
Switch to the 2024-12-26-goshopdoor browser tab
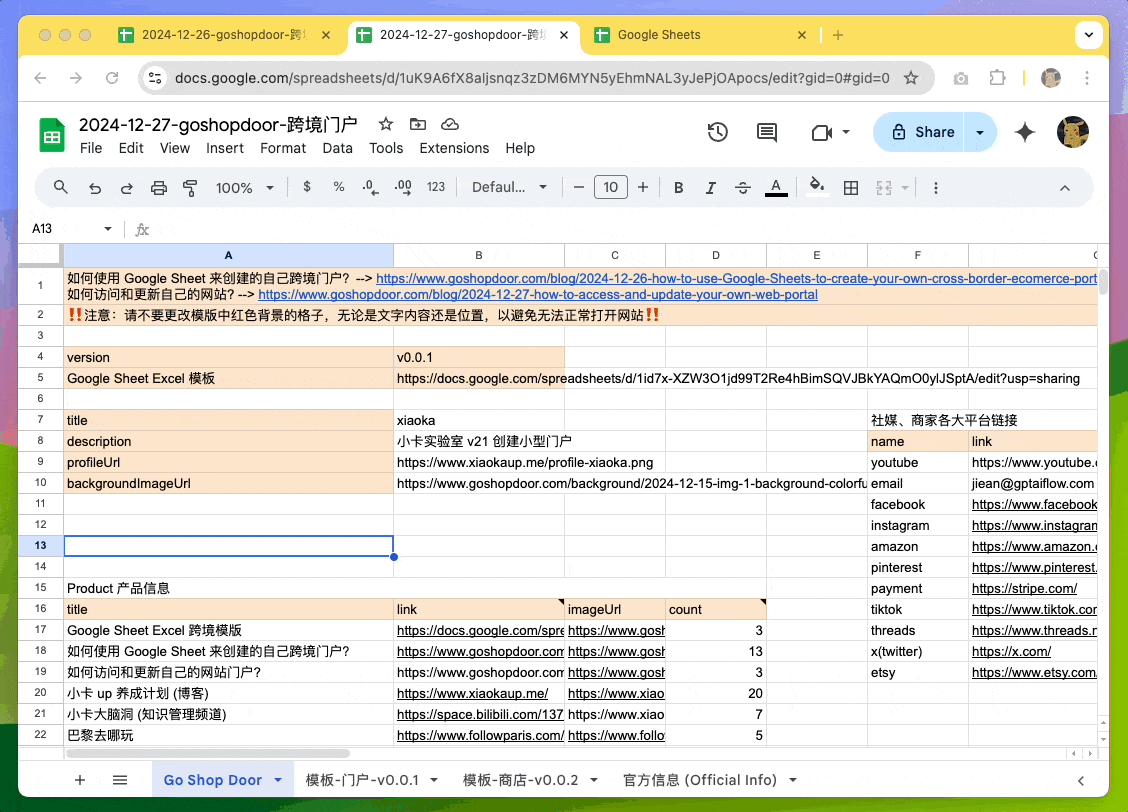tap(224, 35)
